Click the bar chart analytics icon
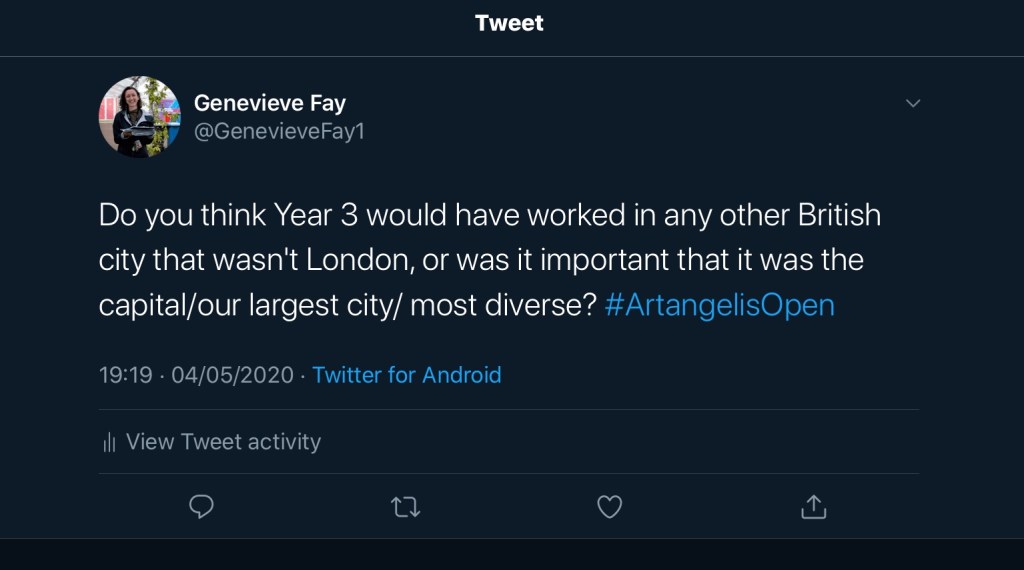The height and width of the screenshot is (570, 1024). coord(110,442)
